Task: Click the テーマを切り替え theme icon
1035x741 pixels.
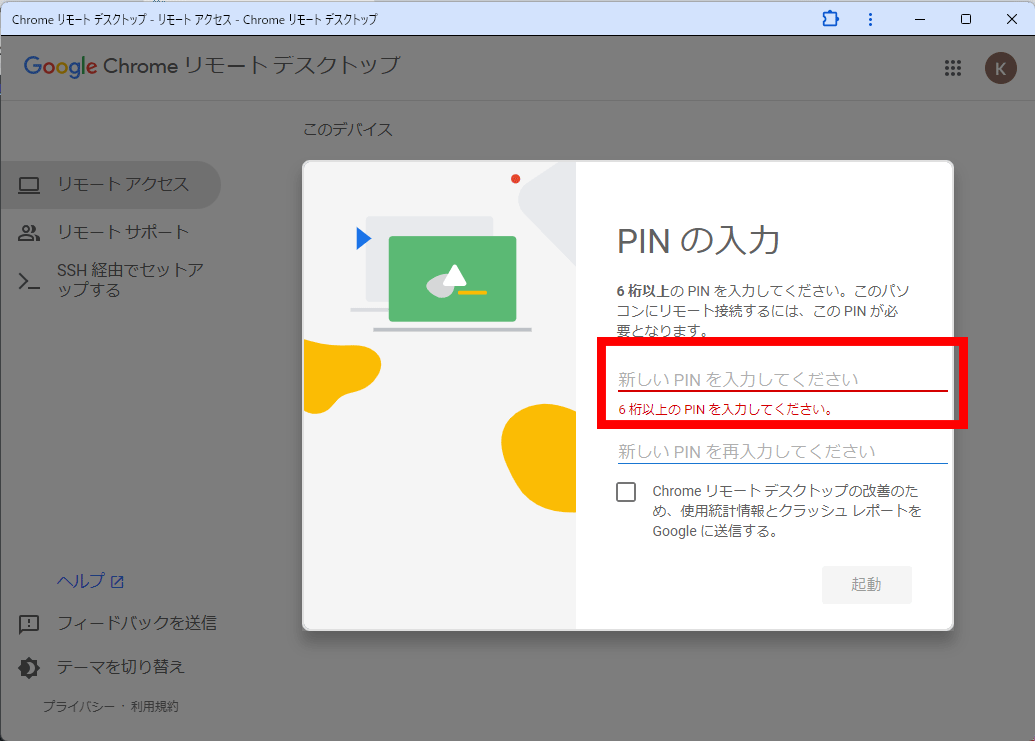Action: tap(28, 666)
